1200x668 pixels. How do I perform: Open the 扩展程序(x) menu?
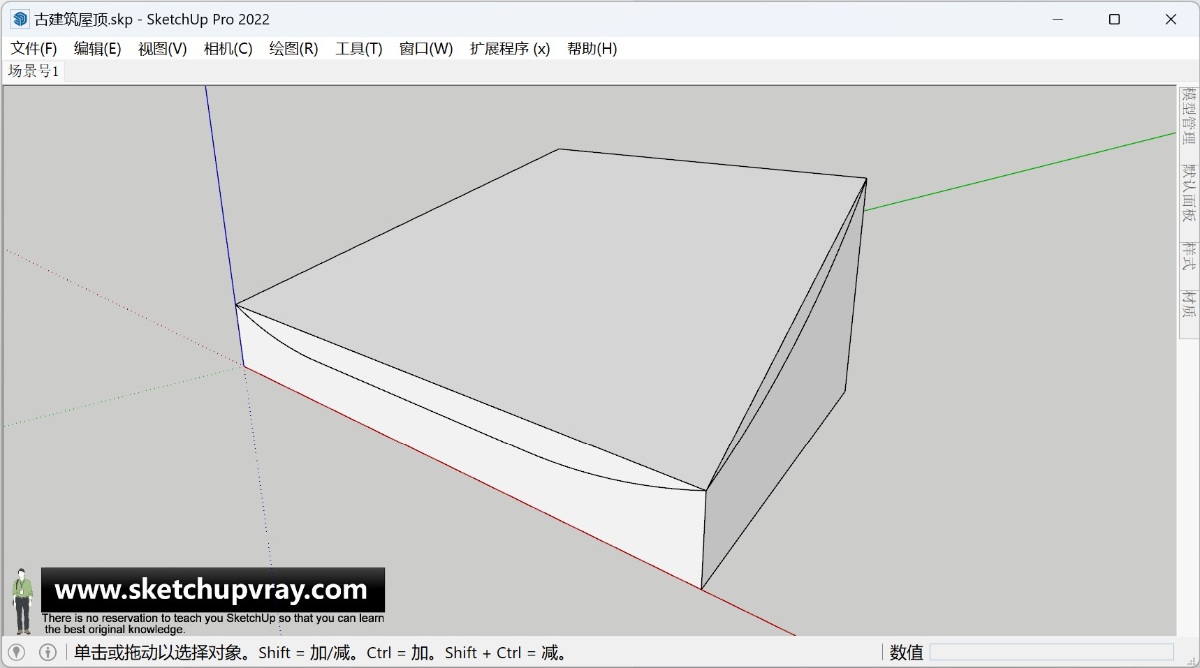[510, 47]
